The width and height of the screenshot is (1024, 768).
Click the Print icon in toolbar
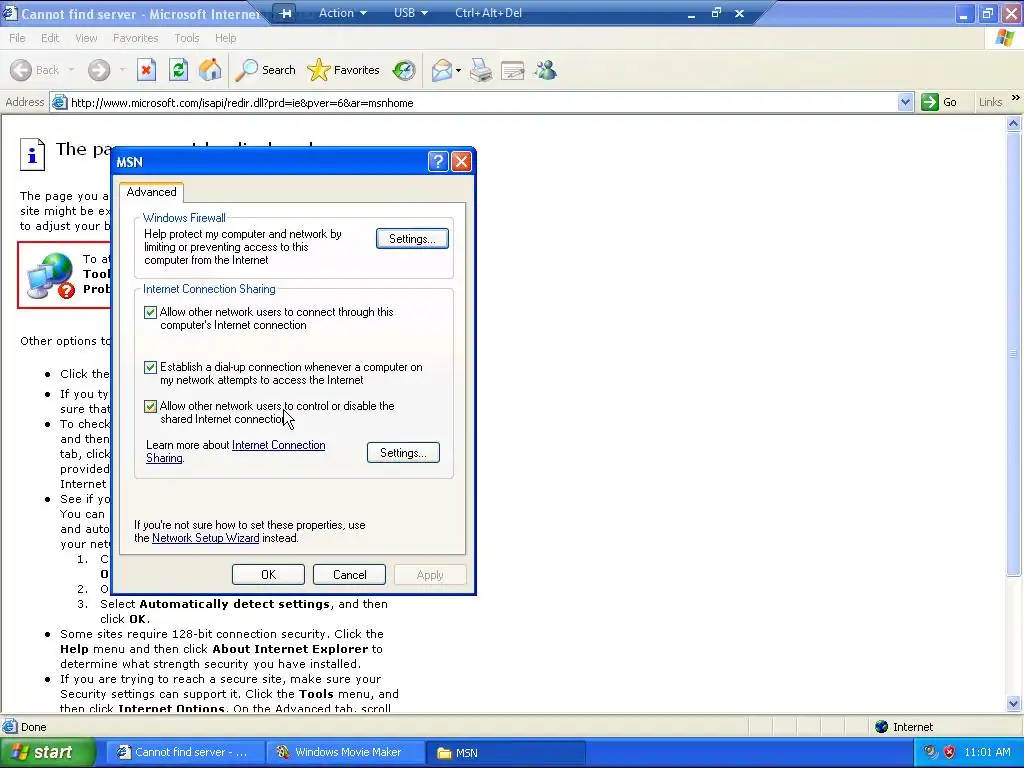click(481, 70)
